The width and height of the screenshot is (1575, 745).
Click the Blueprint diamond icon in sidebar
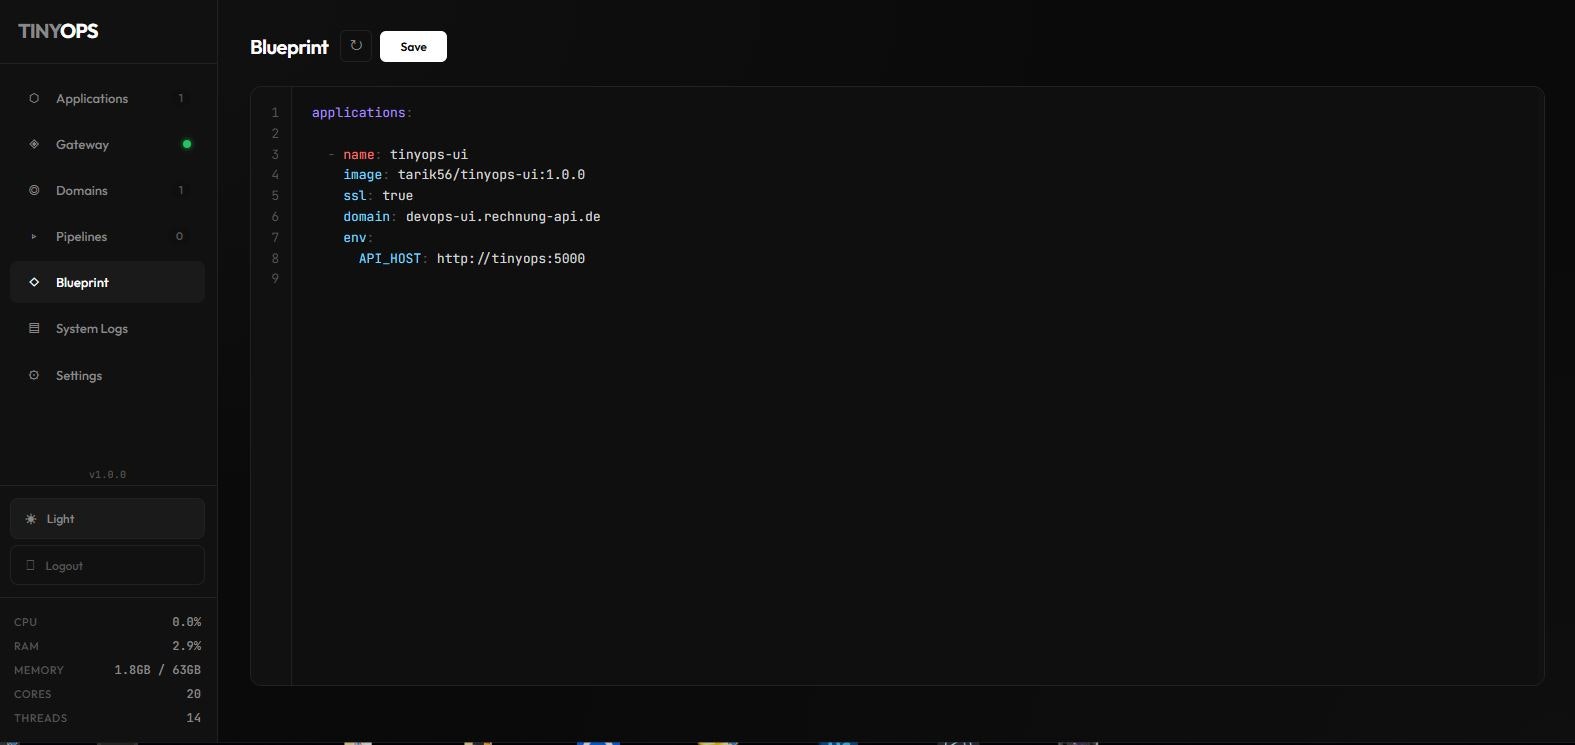click(34, 282)
